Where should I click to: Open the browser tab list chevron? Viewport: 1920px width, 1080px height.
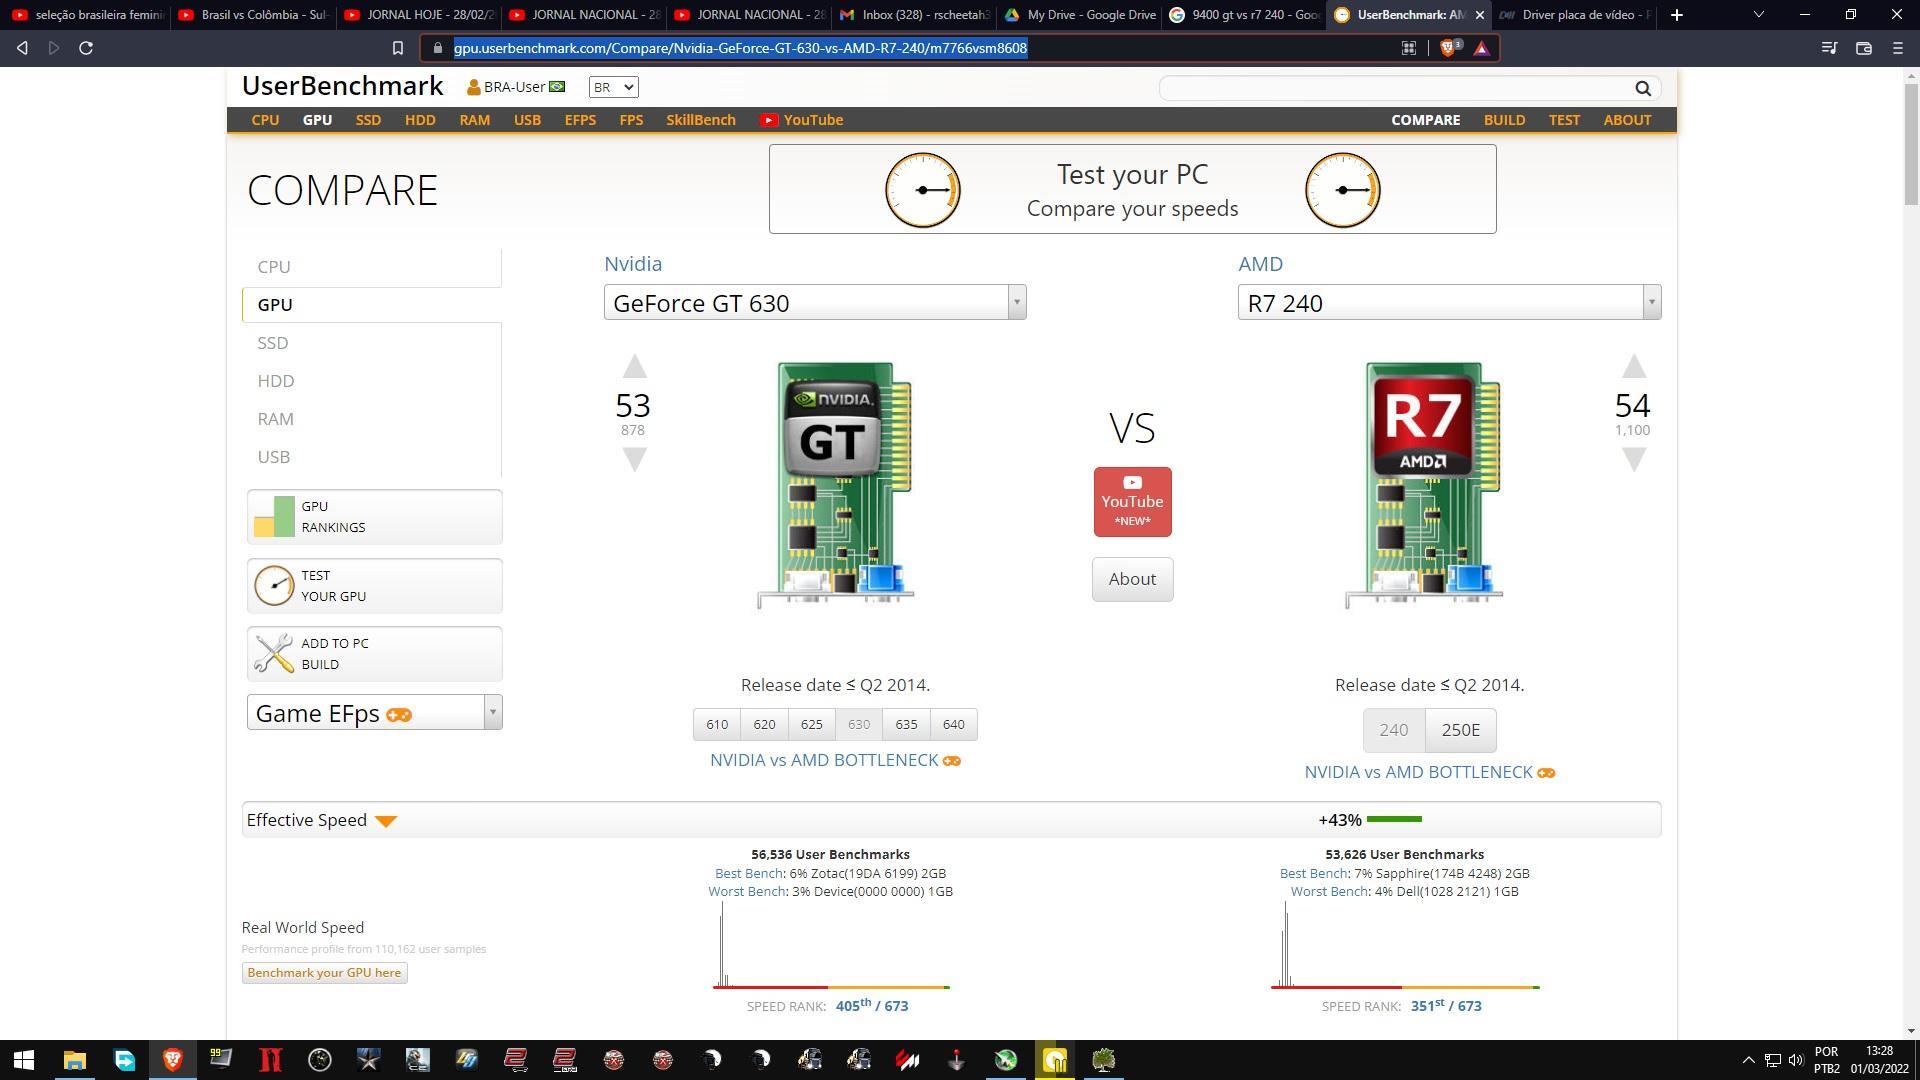[x=1758, y=15]
